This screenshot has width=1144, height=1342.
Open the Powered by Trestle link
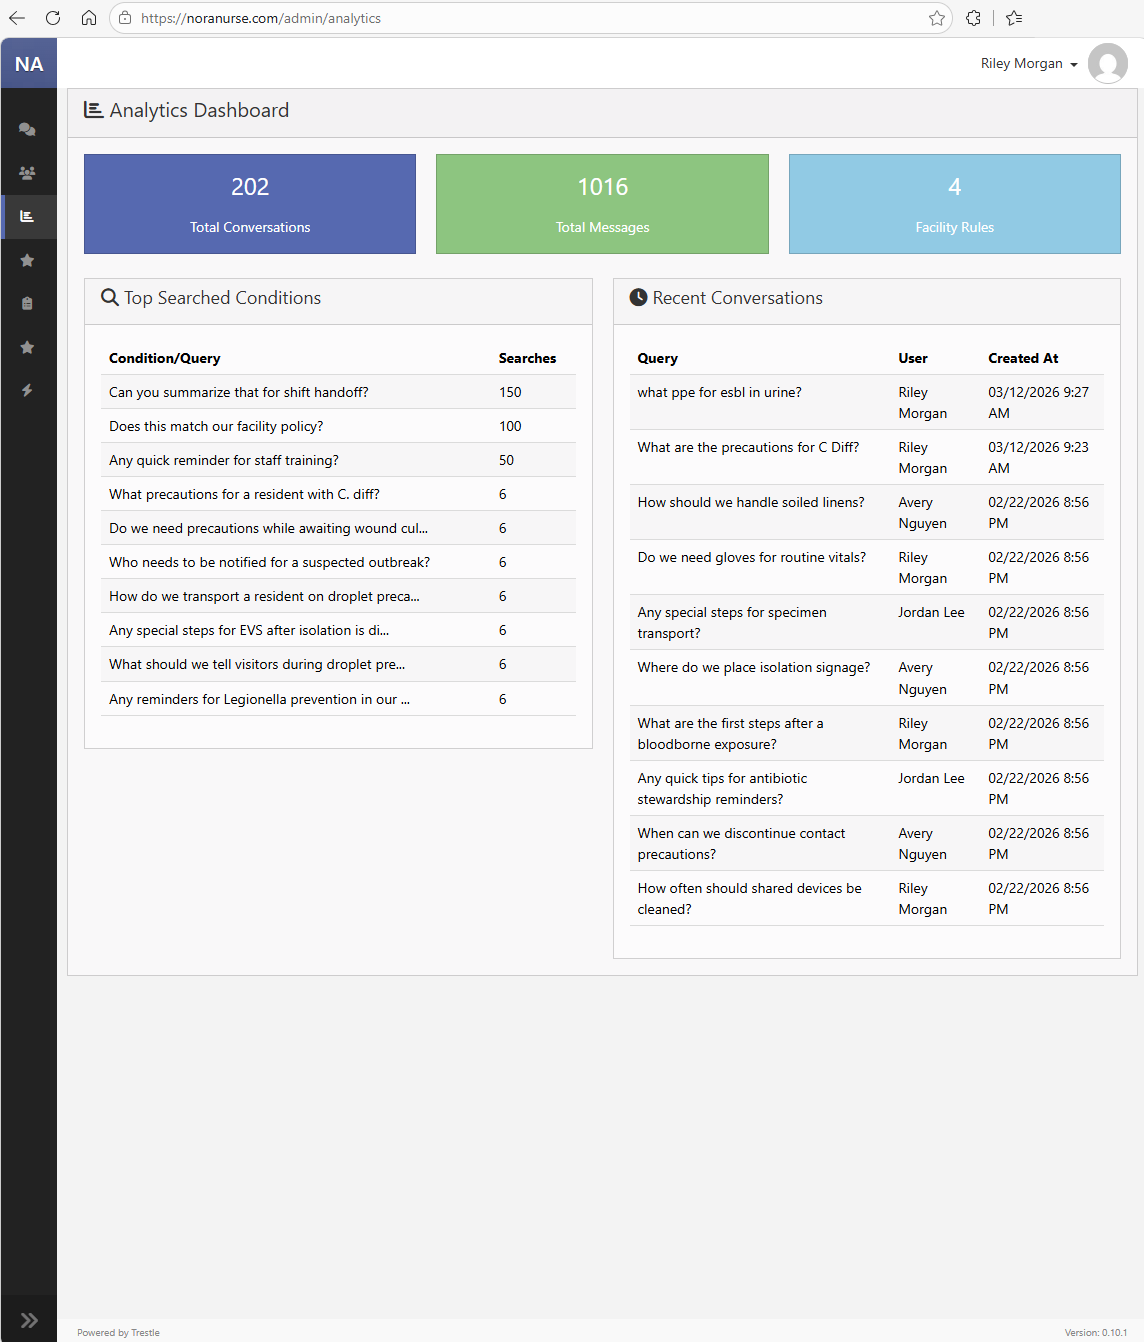pos(117,1332)
